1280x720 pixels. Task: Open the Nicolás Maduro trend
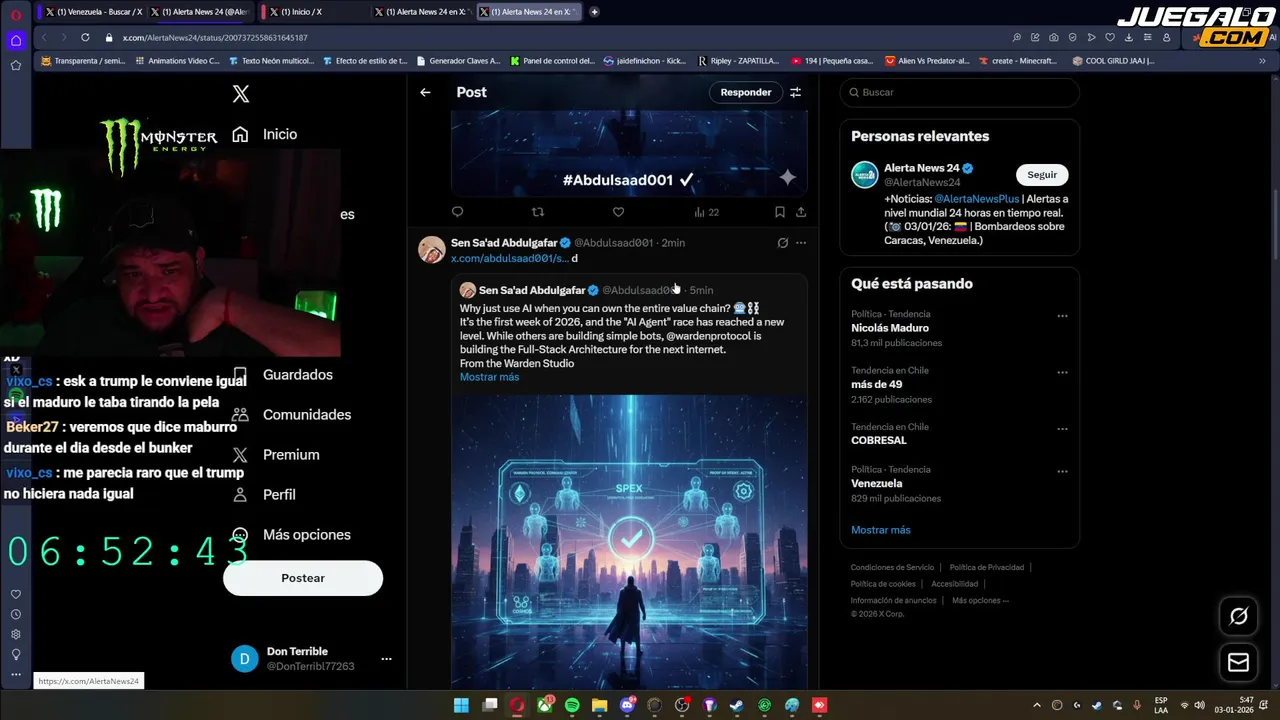tap(890, 328)
